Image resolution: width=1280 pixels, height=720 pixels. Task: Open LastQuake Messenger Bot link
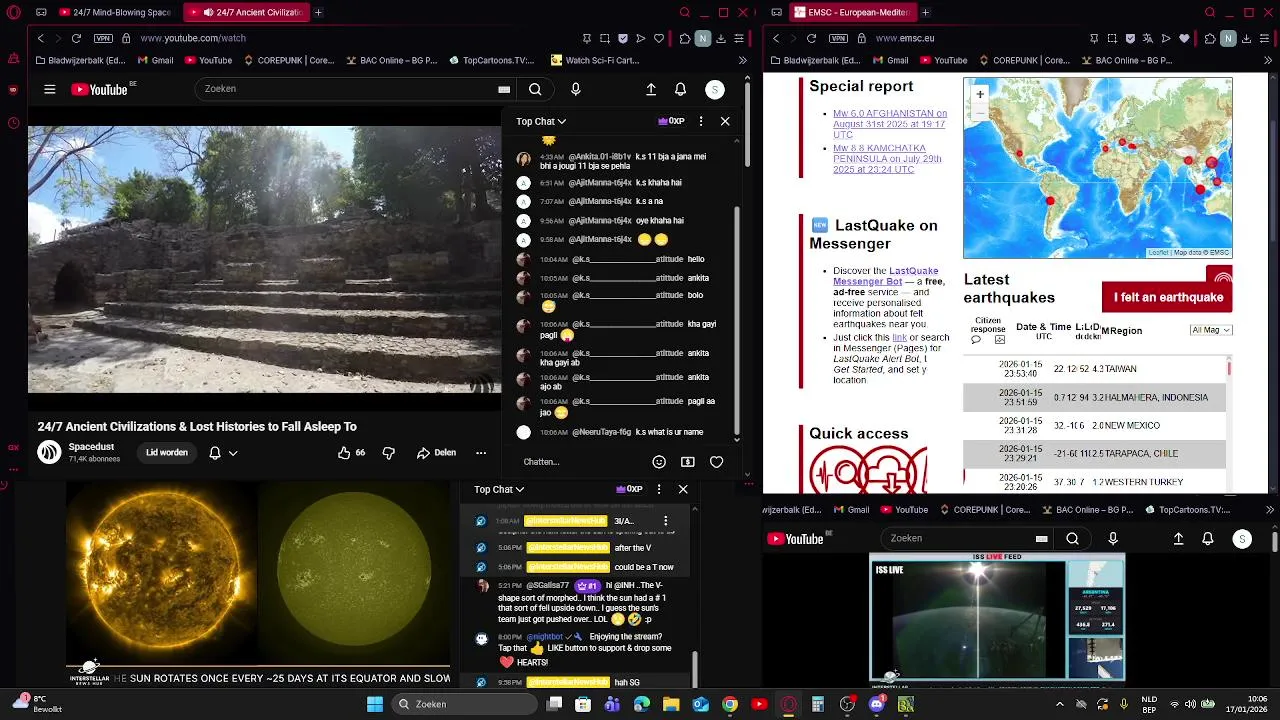pos(886,276)
